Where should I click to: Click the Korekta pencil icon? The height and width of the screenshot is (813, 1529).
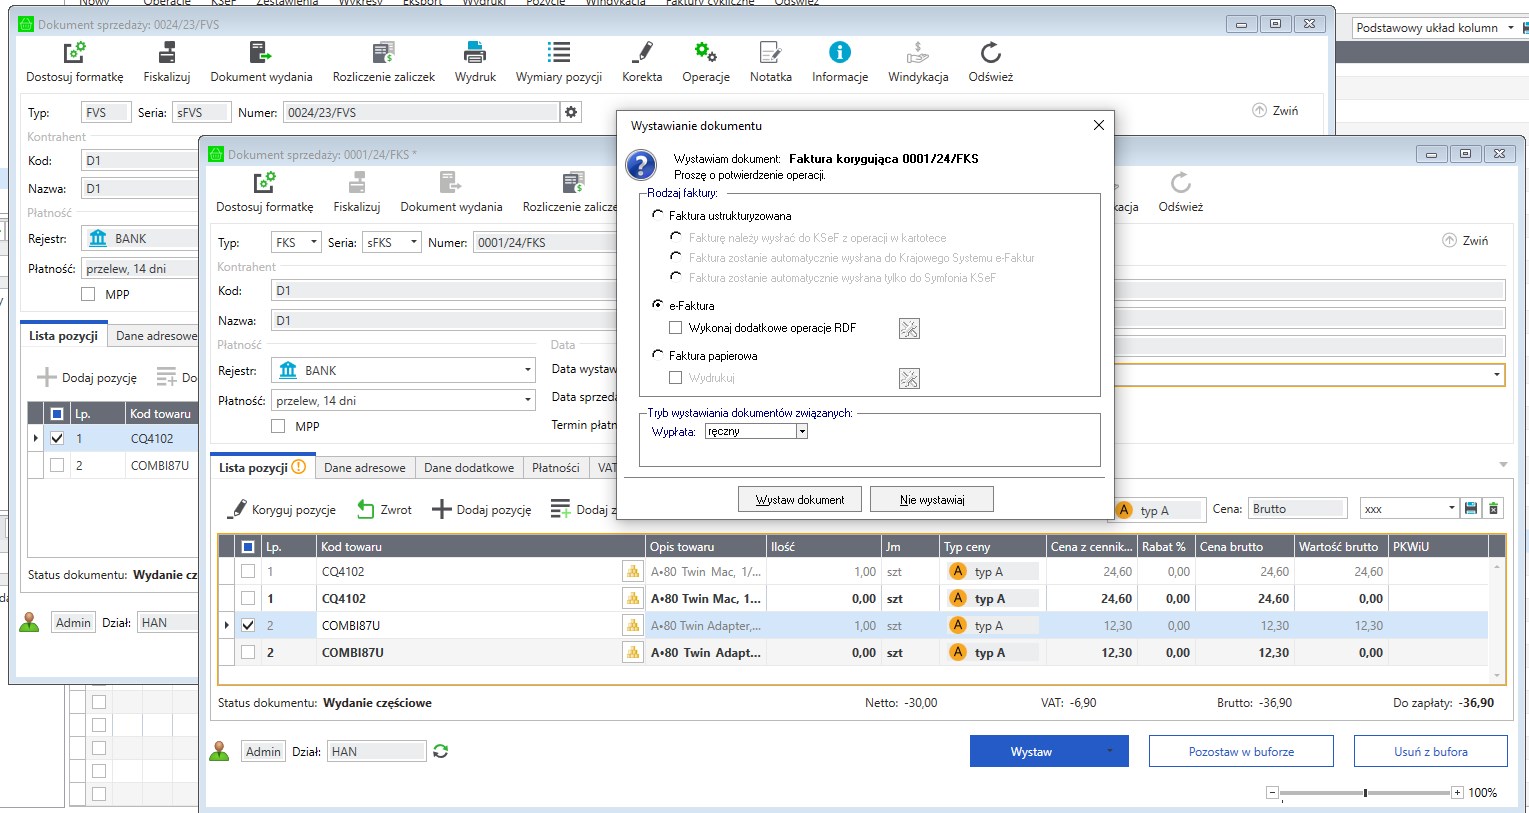point(642,53)
